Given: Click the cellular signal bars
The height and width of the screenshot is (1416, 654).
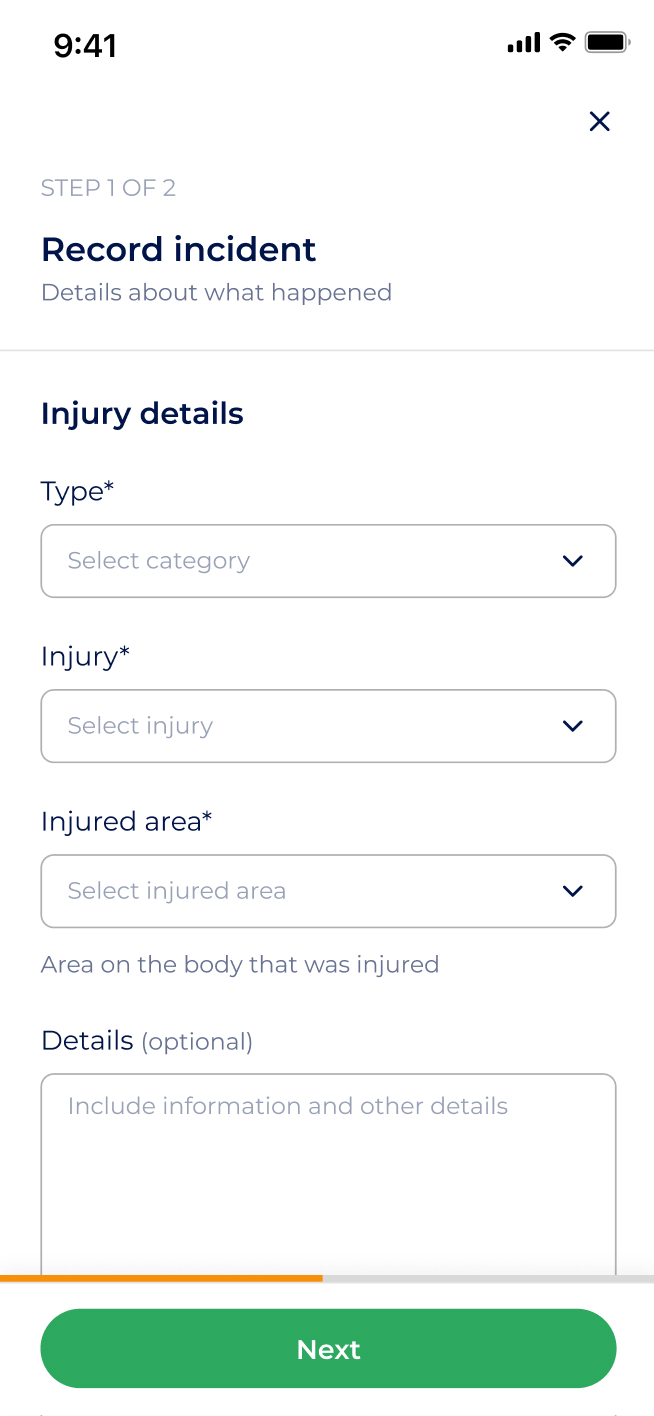Looking at the screenshot, I should [522, 43].
